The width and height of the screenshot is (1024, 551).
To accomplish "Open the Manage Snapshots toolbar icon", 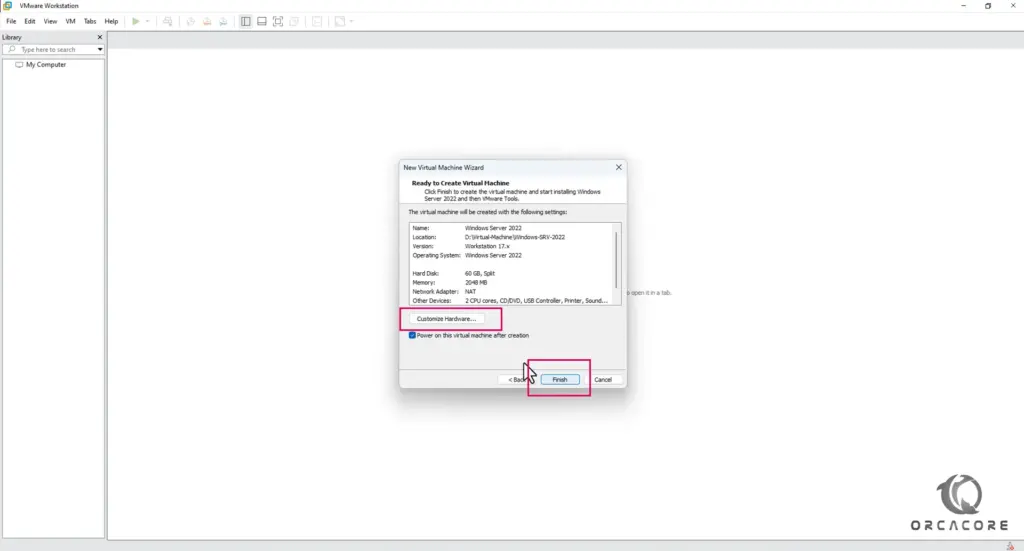I will [223, 22].
